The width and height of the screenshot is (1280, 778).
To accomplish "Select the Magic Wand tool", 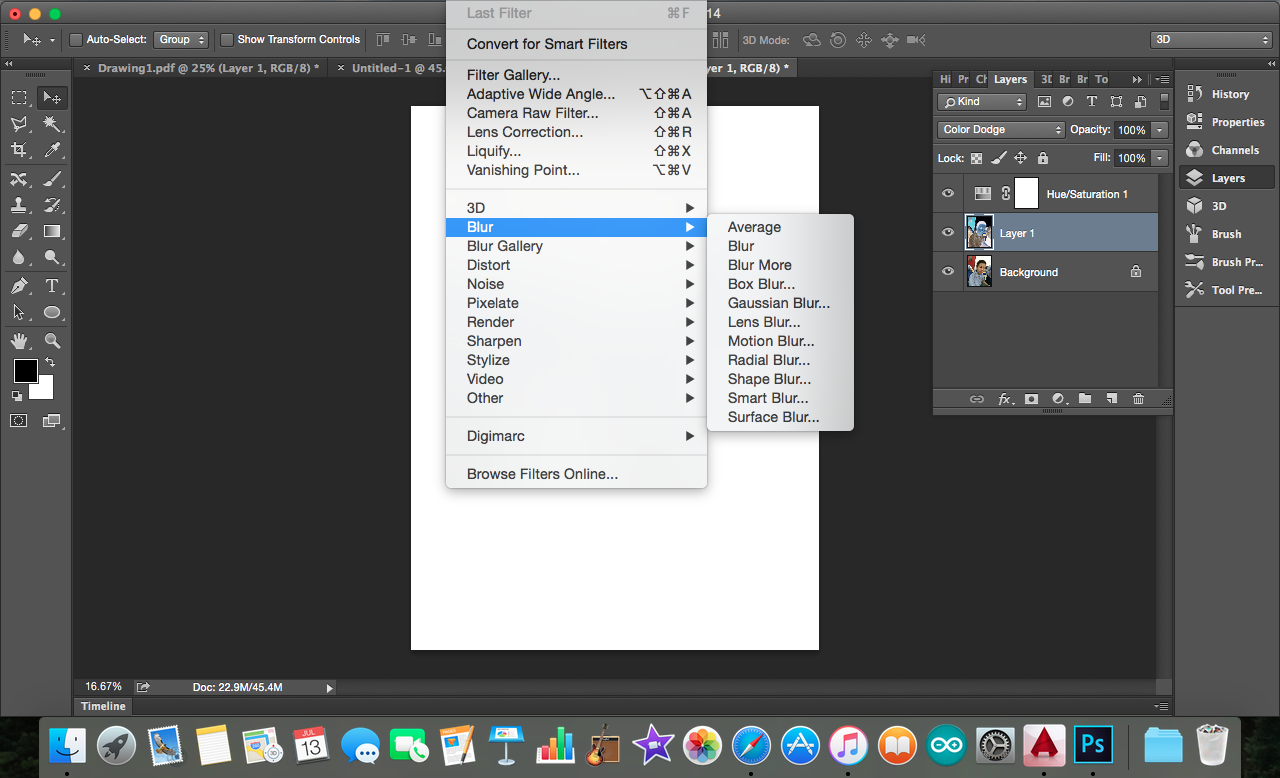I will click(52, 124).
